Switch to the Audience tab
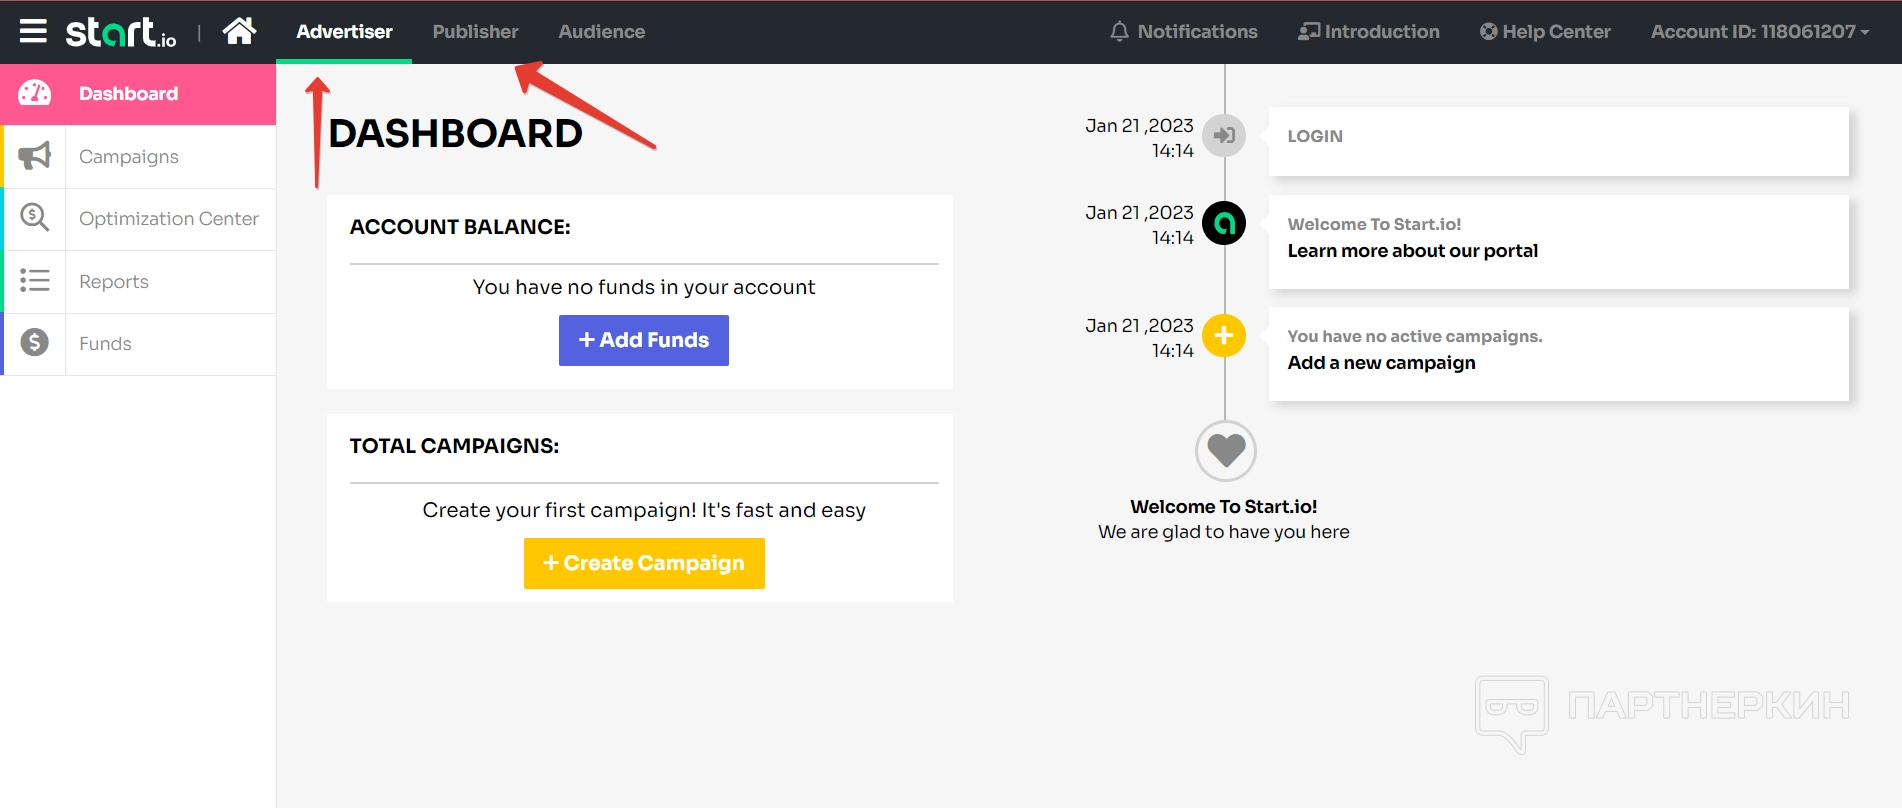 point(601,32)
